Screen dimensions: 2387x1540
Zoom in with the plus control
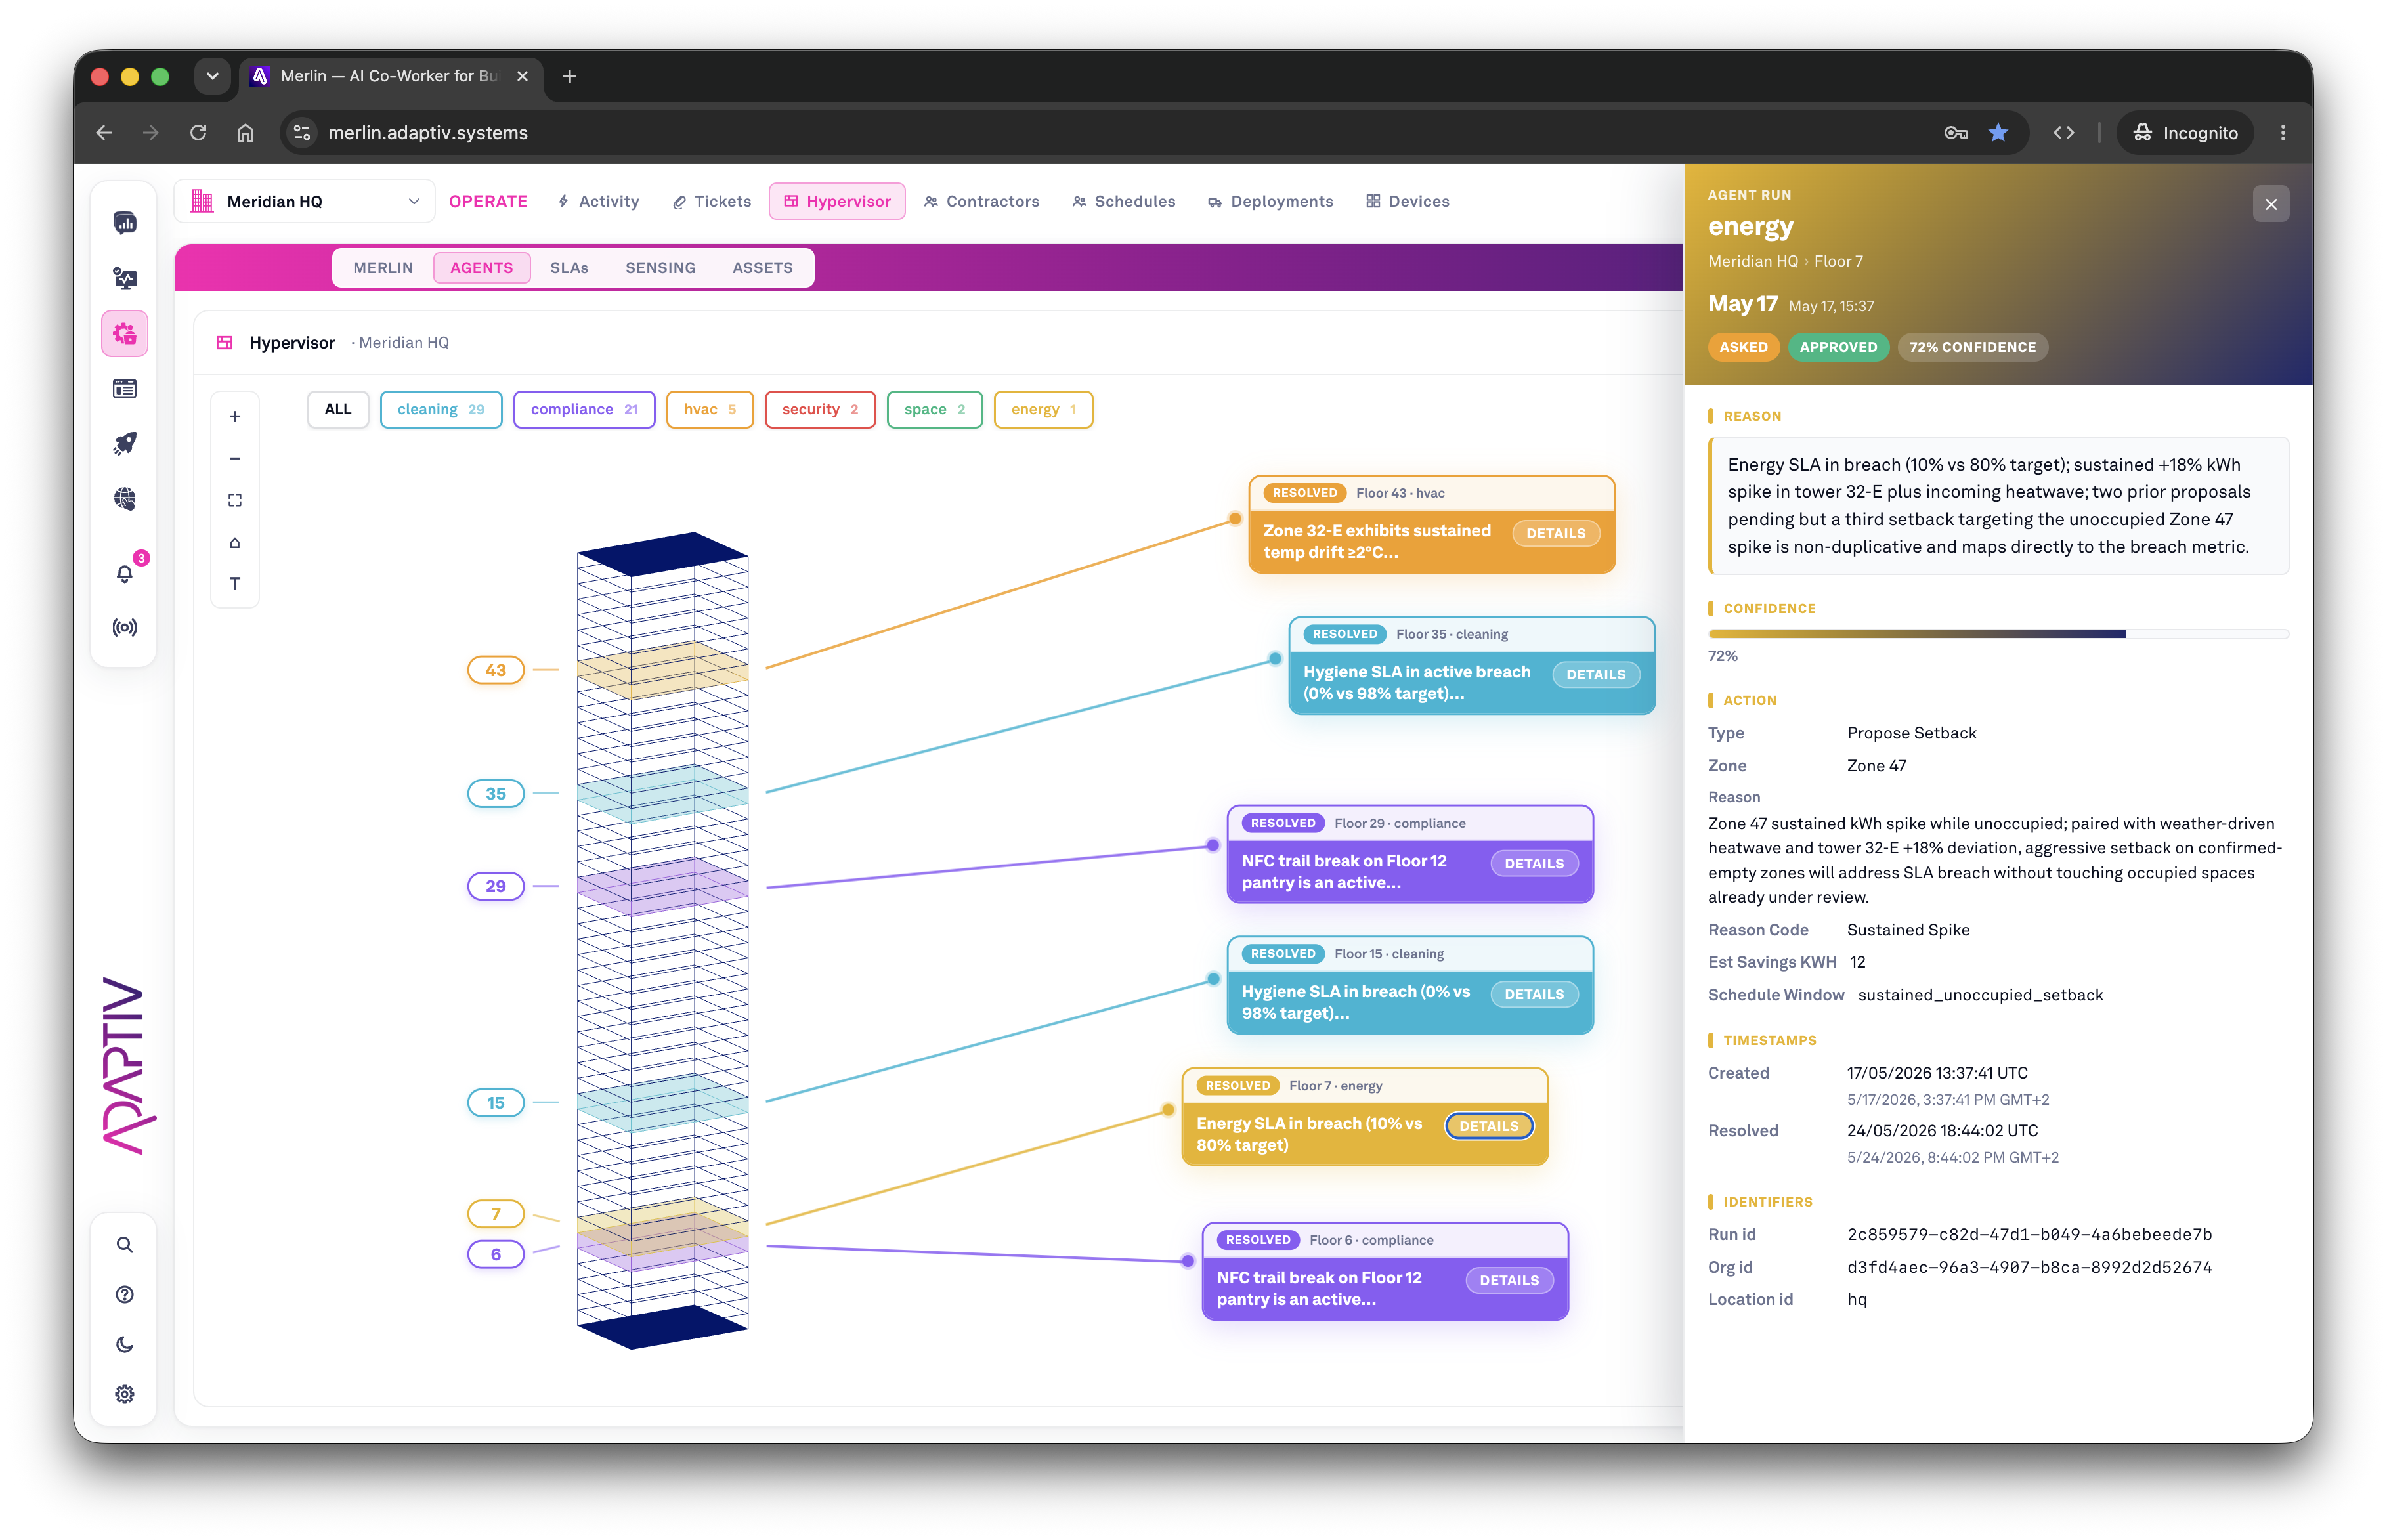[x=235, y=416]
